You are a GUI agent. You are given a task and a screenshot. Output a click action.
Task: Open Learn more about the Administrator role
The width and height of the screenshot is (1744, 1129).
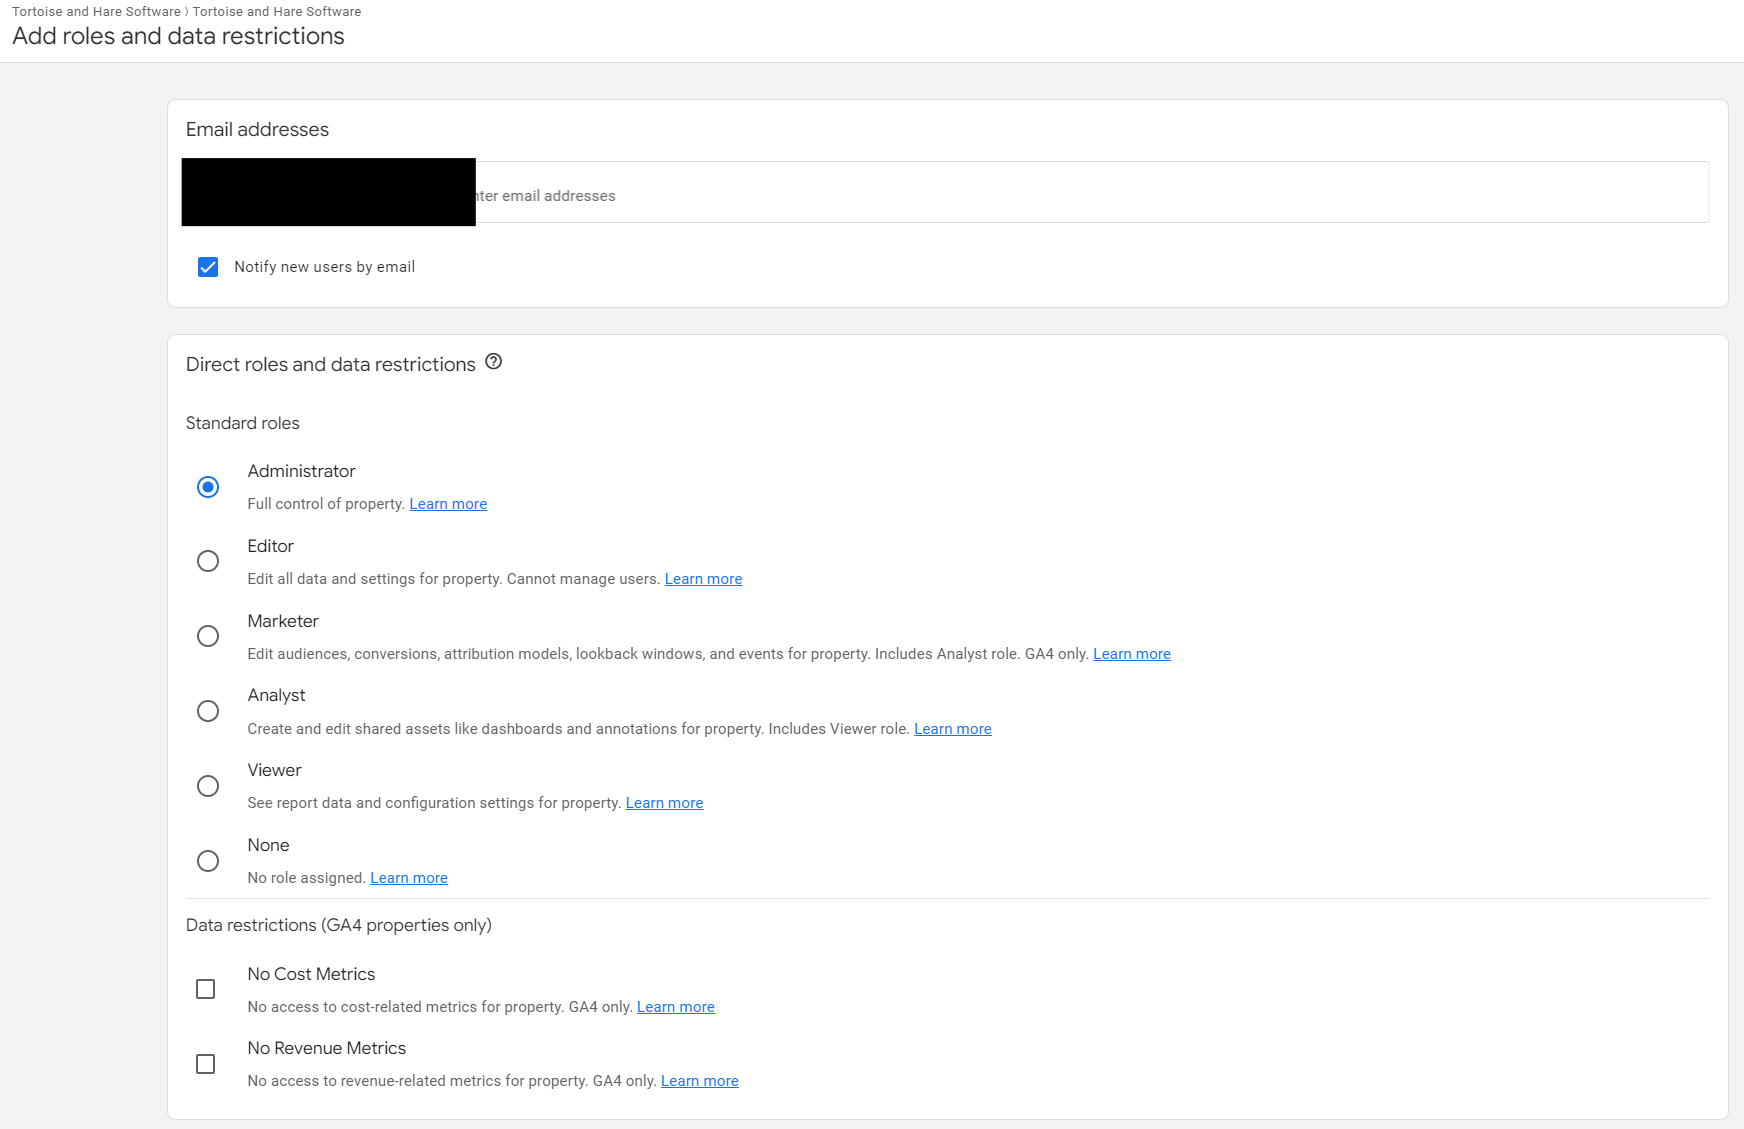[447, 503]
